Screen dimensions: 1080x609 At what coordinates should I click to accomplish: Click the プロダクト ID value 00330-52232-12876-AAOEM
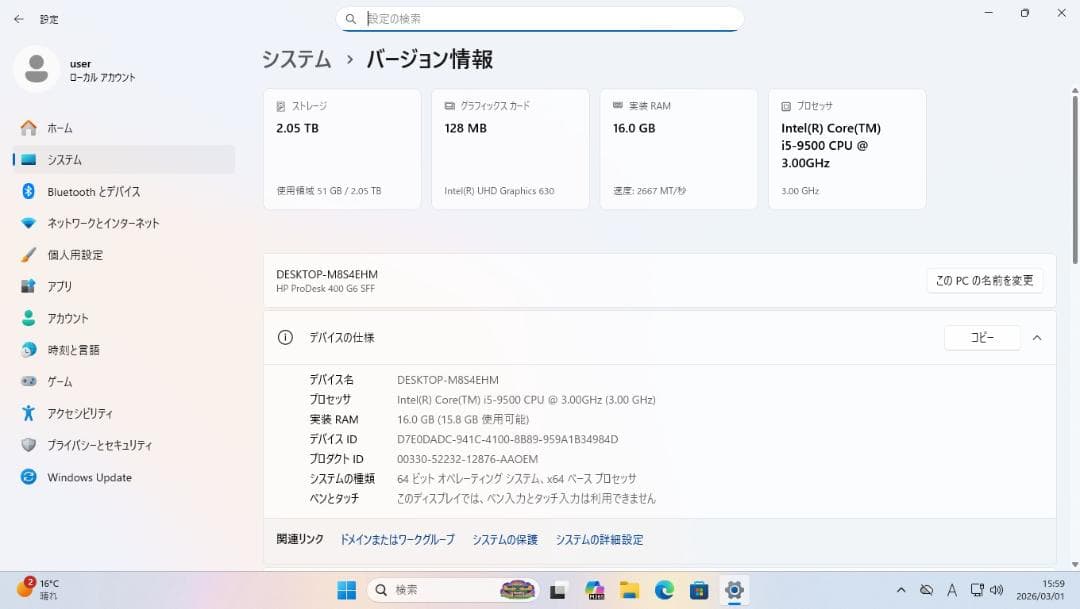tap(468, 459)
